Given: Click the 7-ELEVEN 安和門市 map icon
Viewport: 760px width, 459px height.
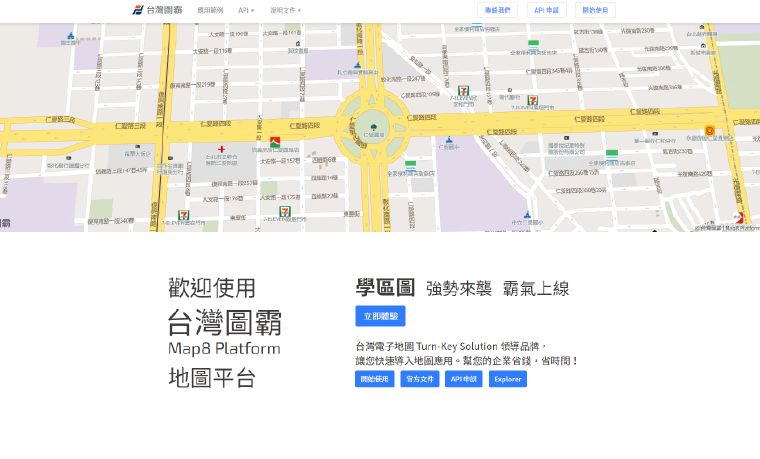Looking at the screenshot, I should (464, 91).
